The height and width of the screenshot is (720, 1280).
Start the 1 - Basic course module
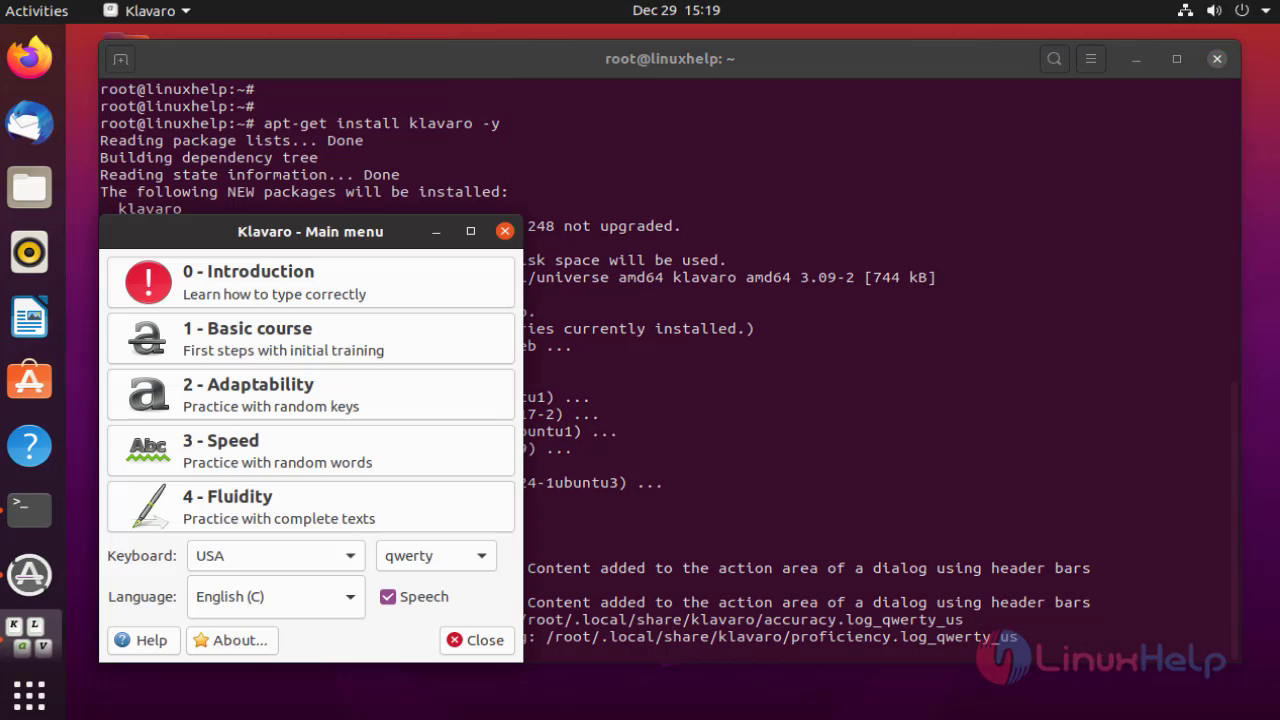[x=311, y=338]
